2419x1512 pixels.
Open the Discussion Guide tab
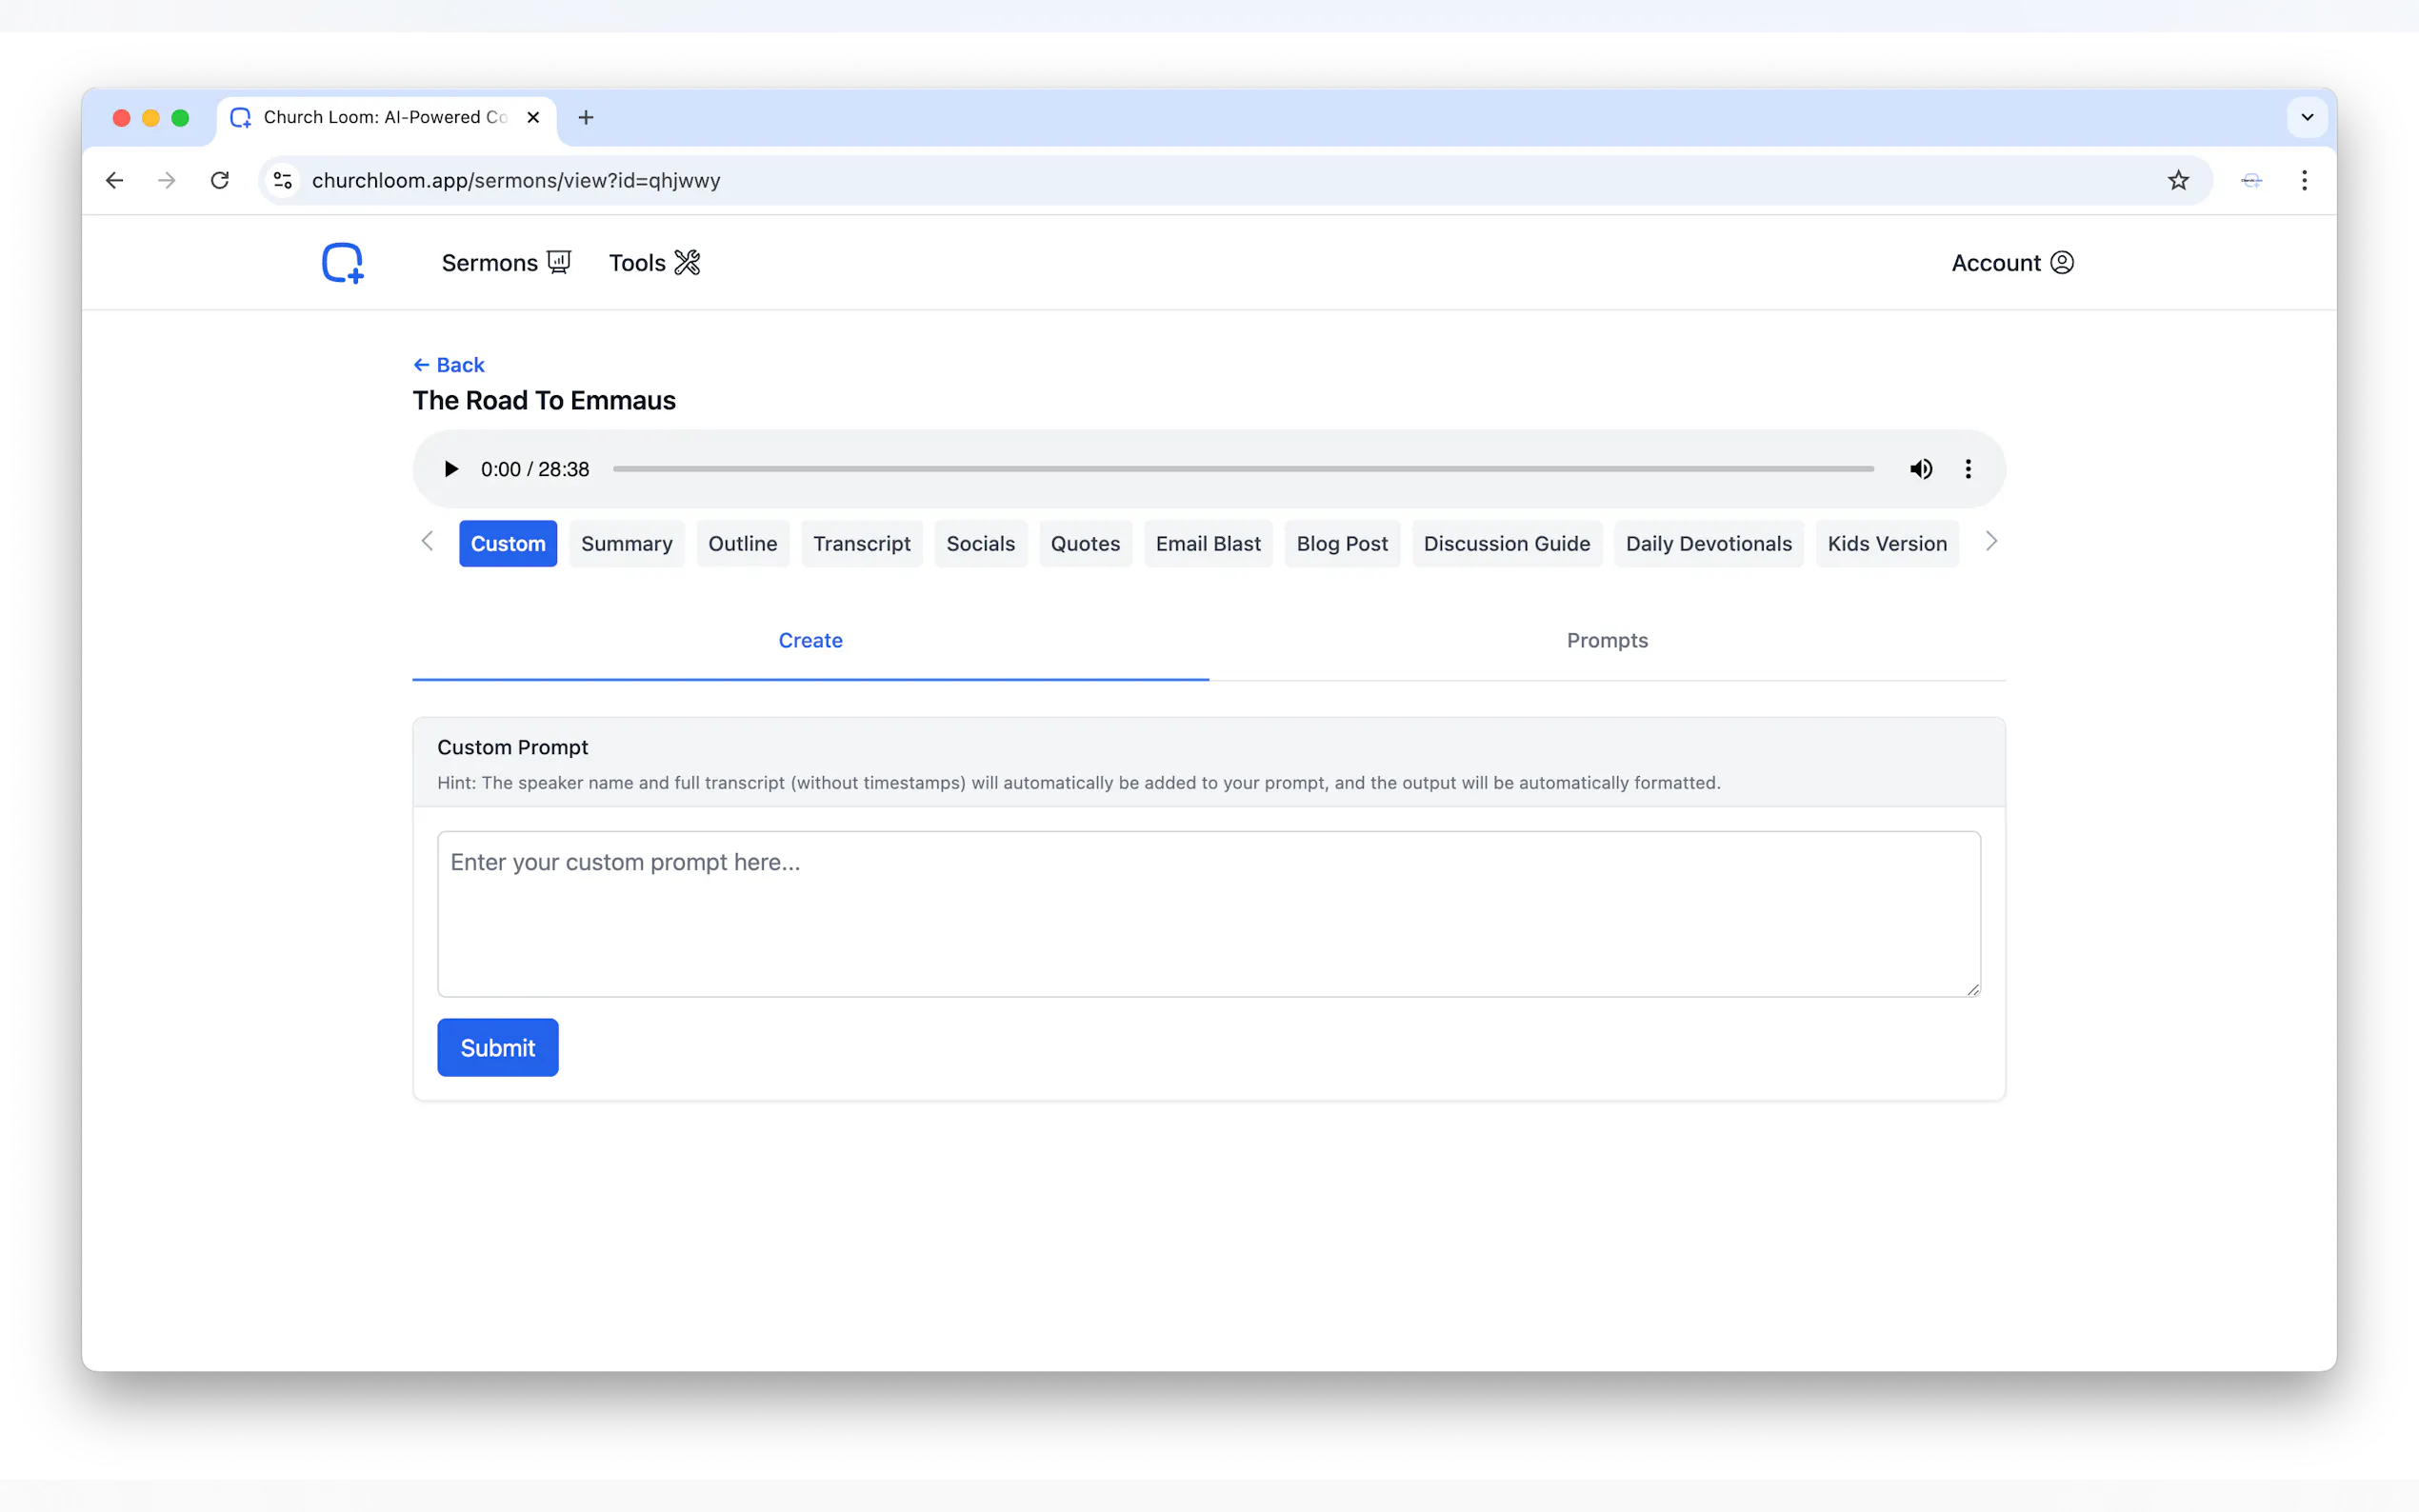point(1506,544)
